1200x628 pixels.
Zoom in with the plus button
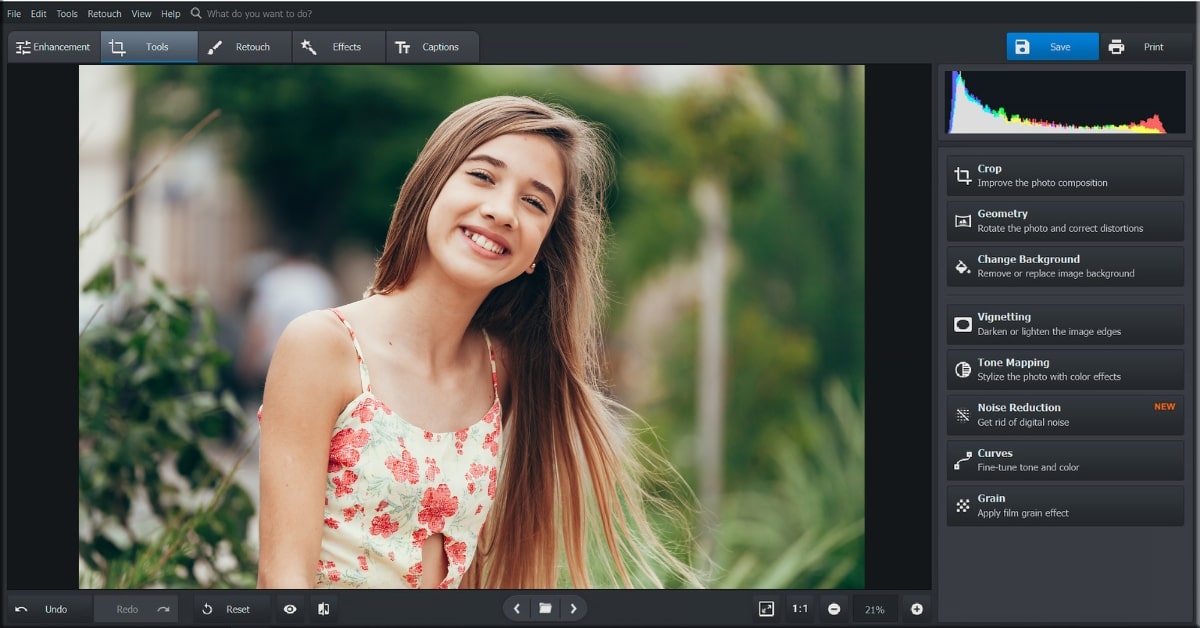[x=916, y=609]
